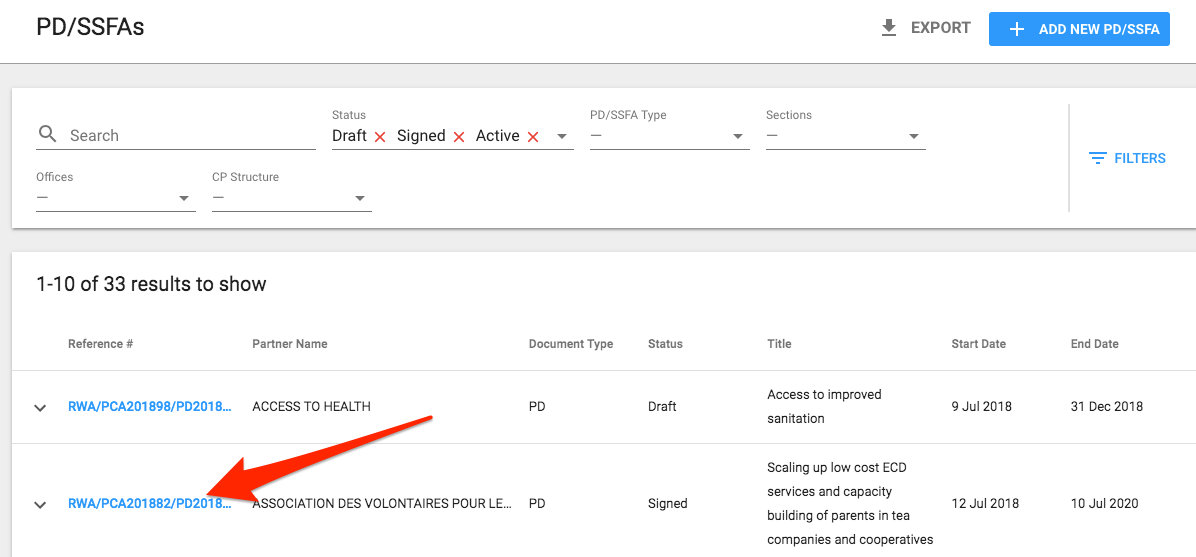Open the Offices dropdown

click(x=116, y=198)
